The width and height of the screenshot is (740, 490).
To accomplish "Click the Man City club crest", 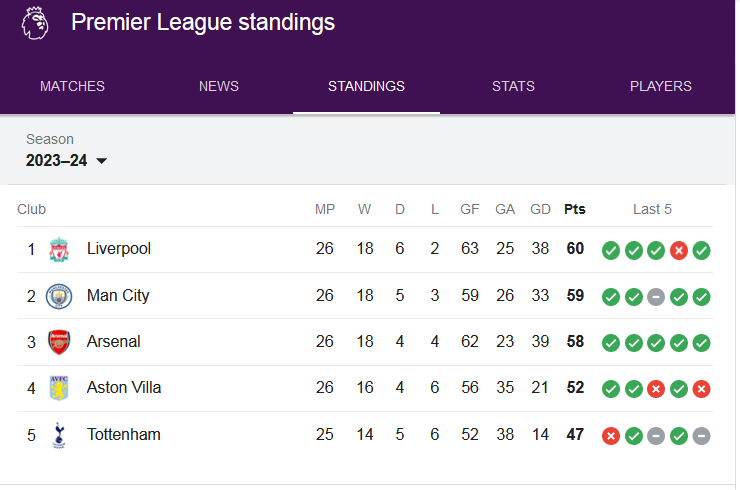I will click(59, 296).
